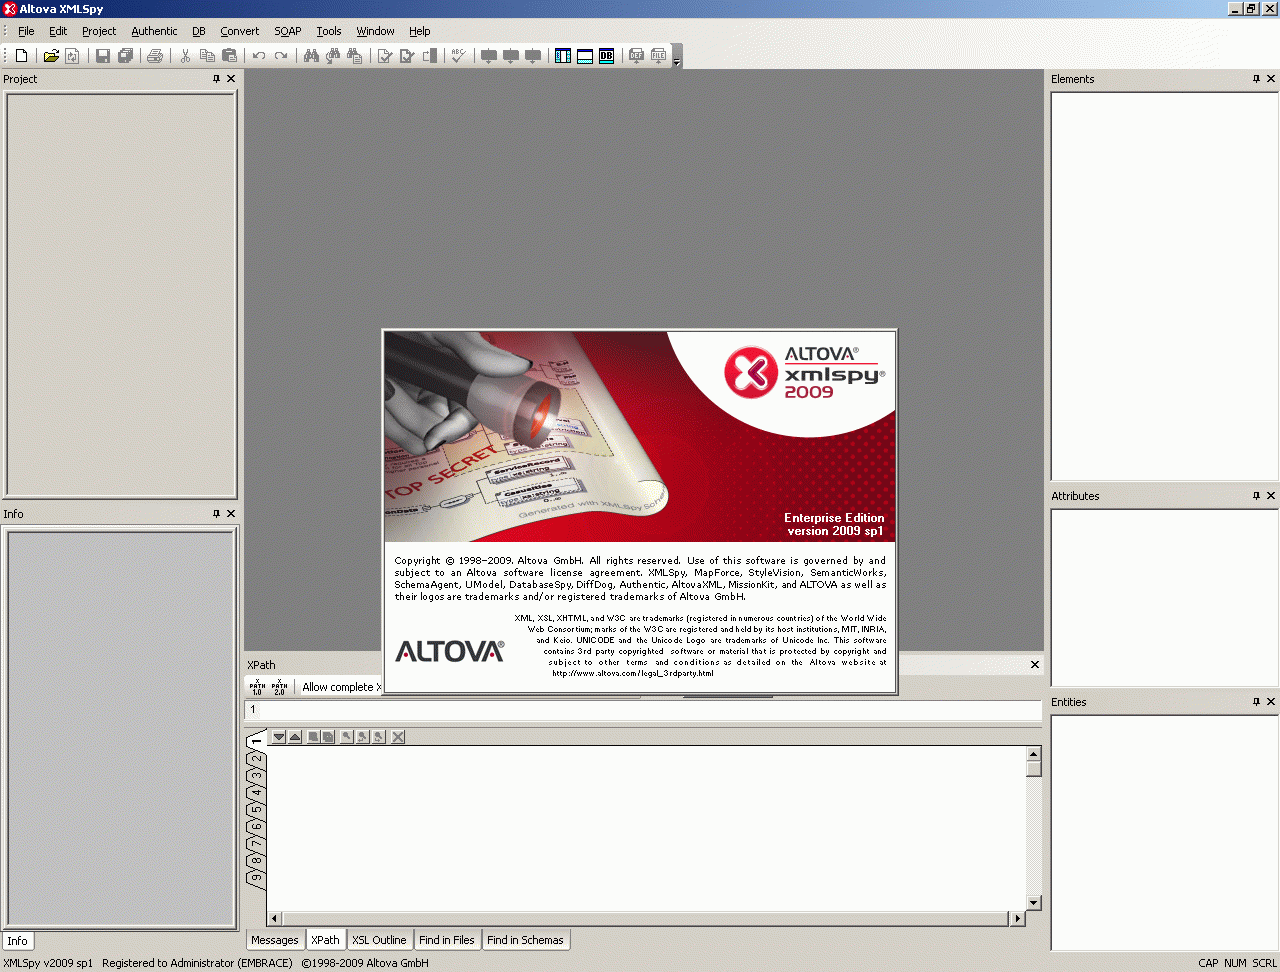Screen dimensions: 1280x972
Task: Open the DB menu
Action: [x=199, y=31]
